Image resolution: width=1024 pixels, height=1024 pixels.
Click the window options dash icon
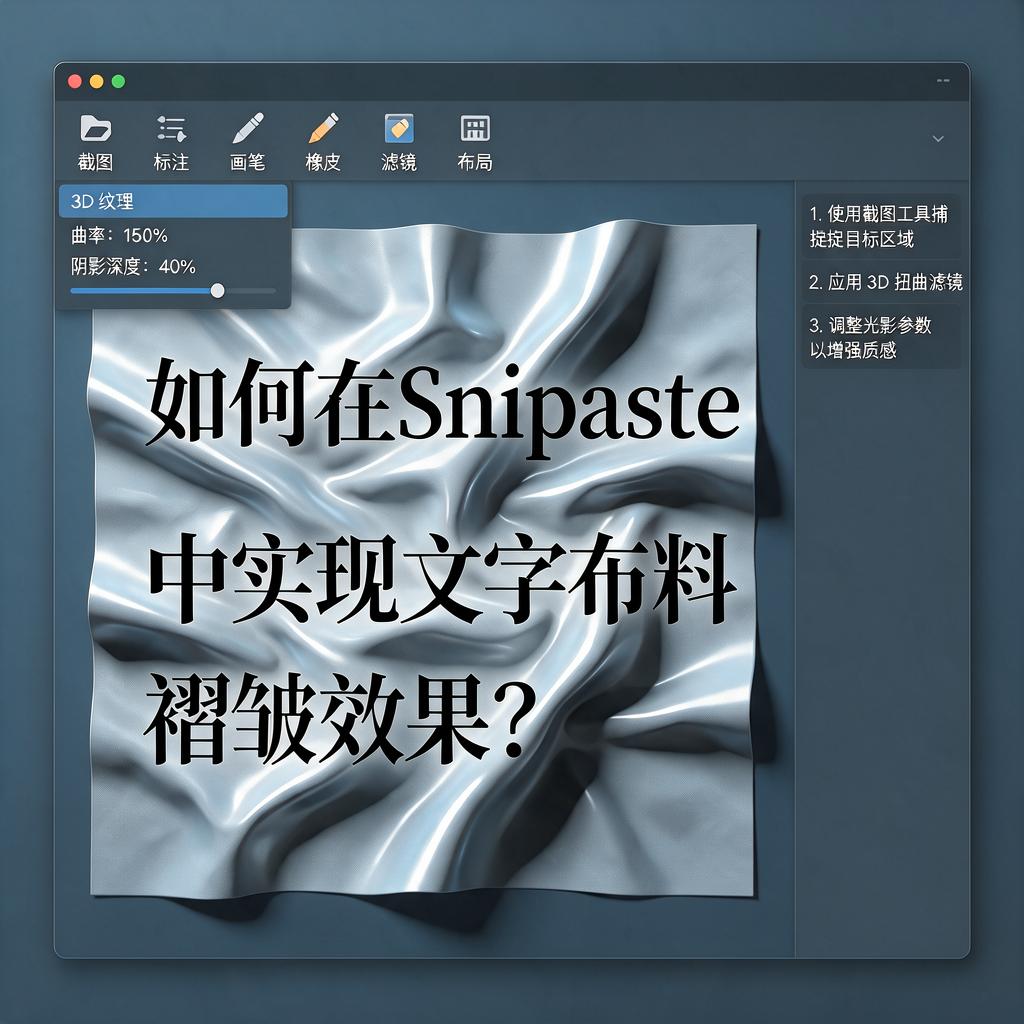pos(943,81)
